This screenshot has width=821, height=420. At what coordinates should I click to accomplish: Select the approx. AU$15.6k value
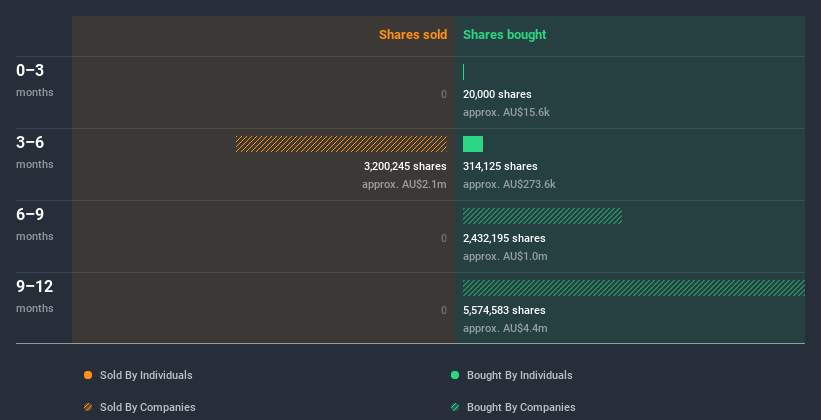pyautogui.click(x=506, y=112)
